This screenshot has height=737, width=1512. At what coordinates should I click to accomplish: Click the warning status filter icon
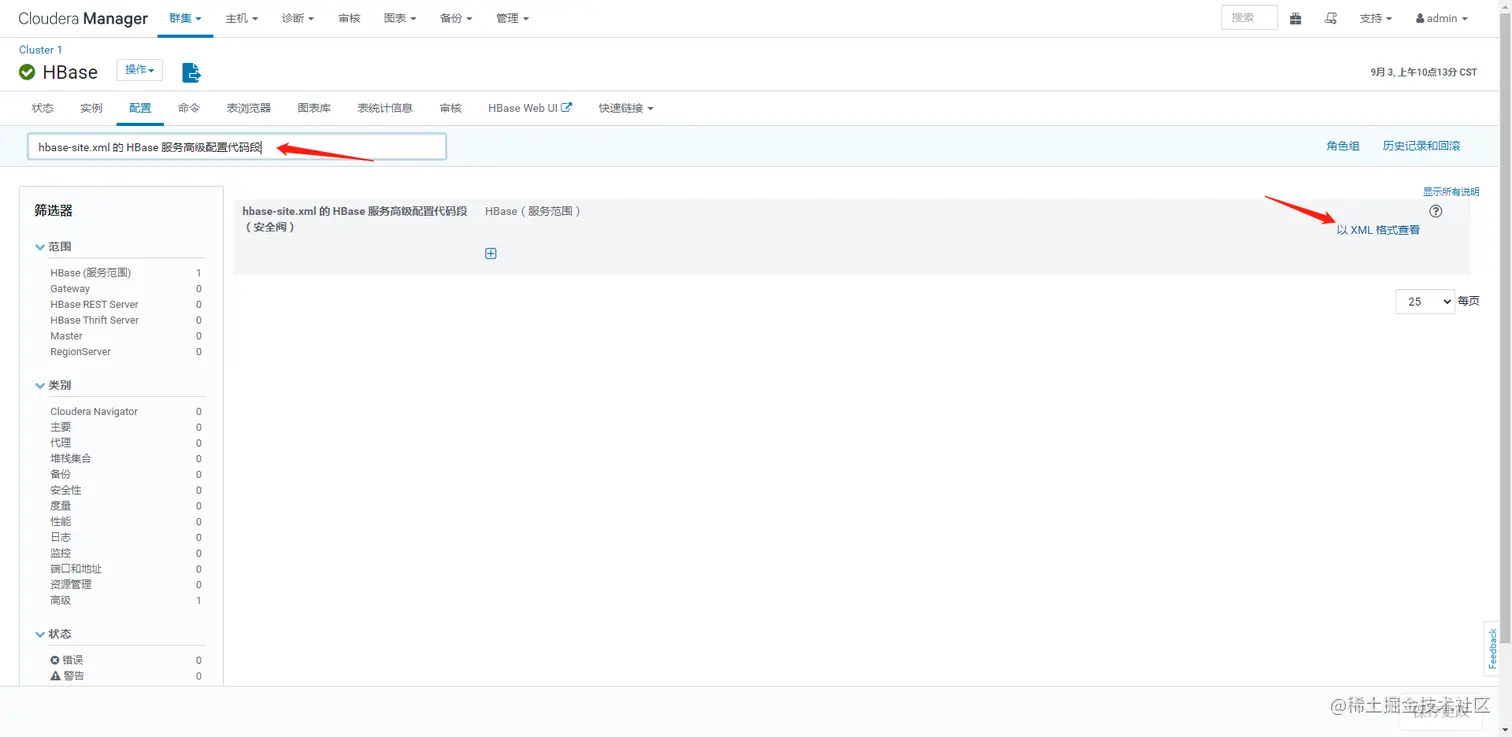click(x=55, y=676)
